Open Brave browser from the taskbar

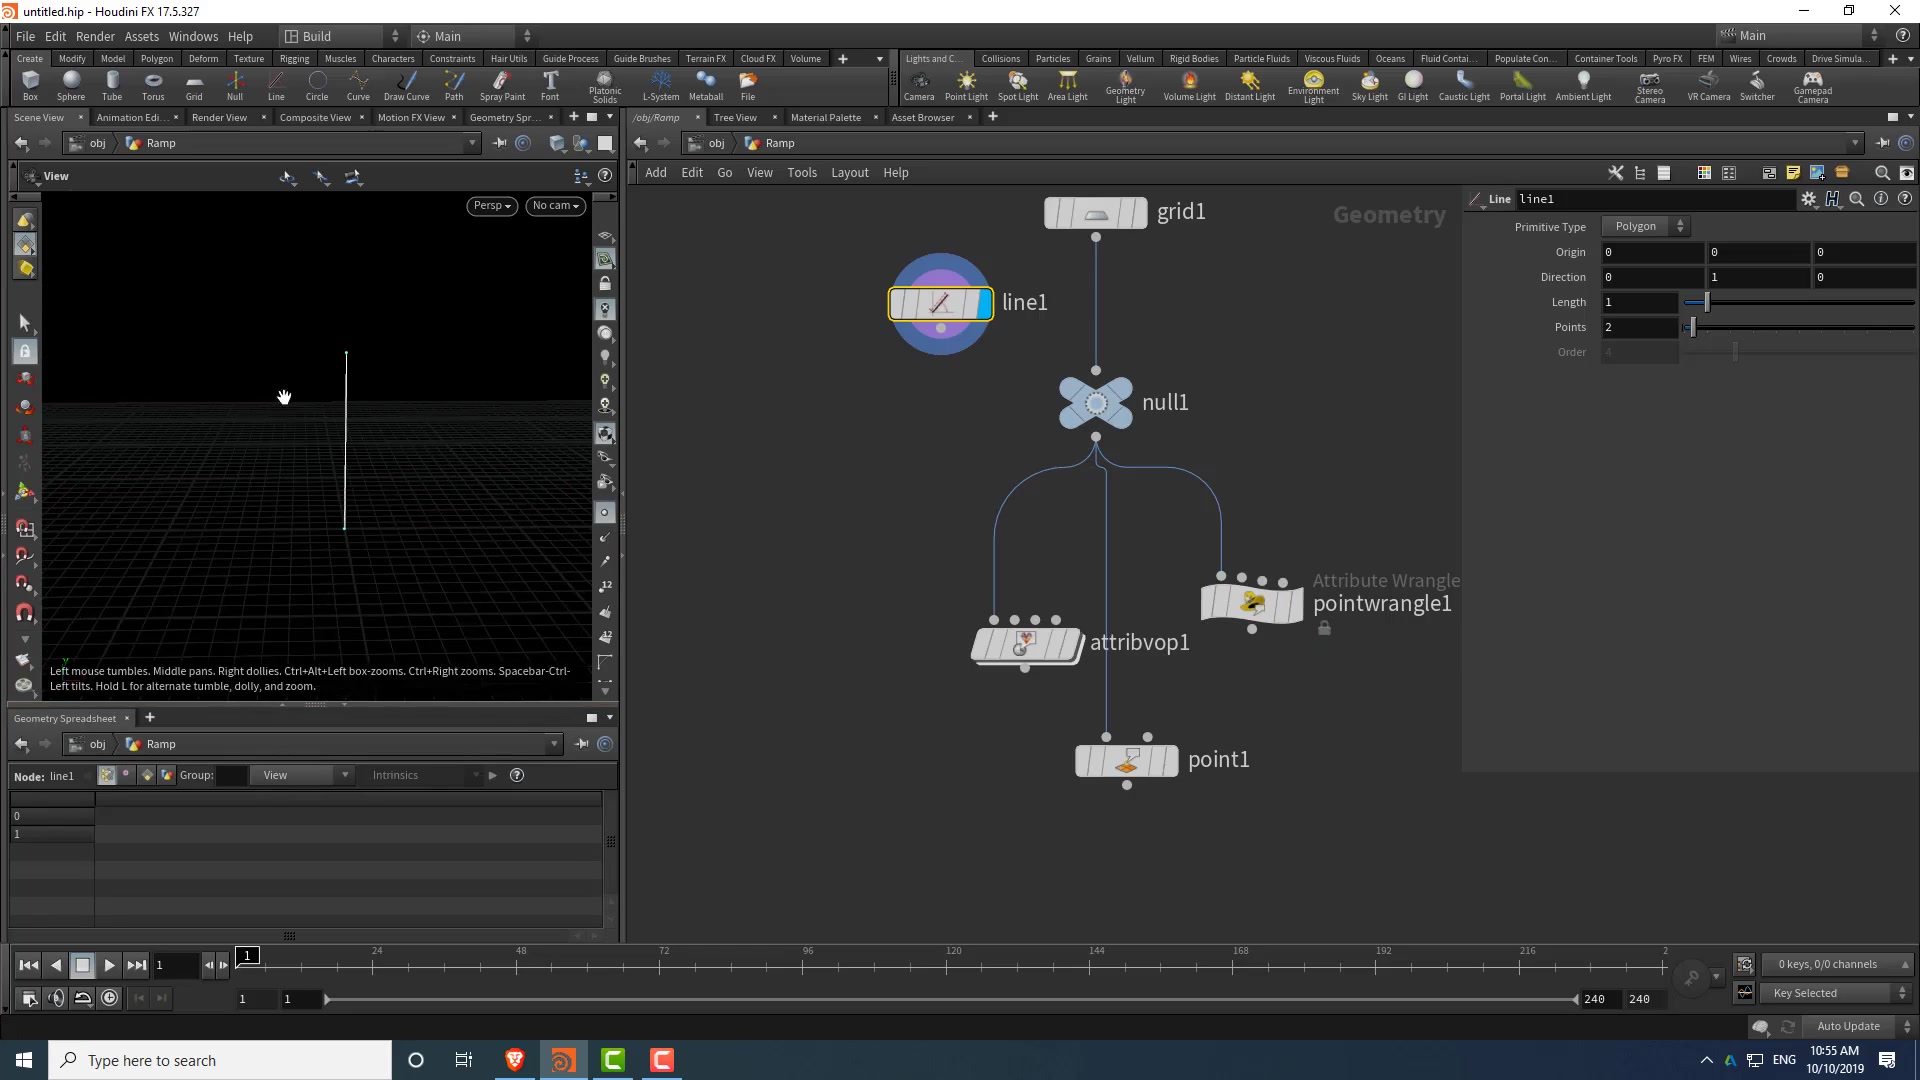[x=514, y=1059]
